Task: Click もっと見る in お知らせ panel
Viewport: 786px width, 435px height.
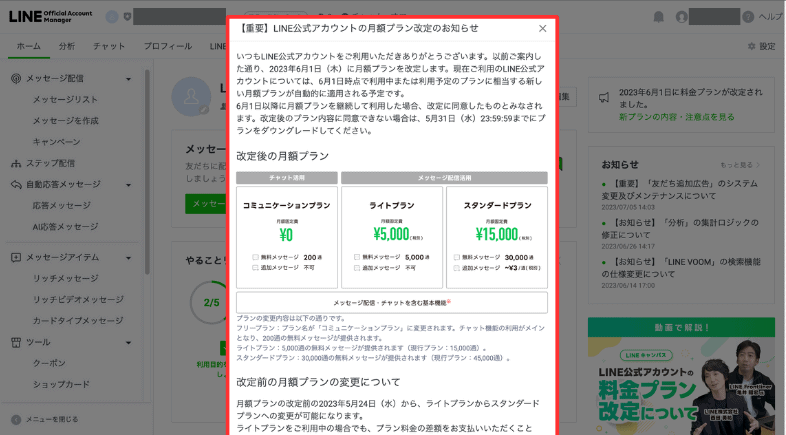Action: pyautogui.click(x=740, y=165)
